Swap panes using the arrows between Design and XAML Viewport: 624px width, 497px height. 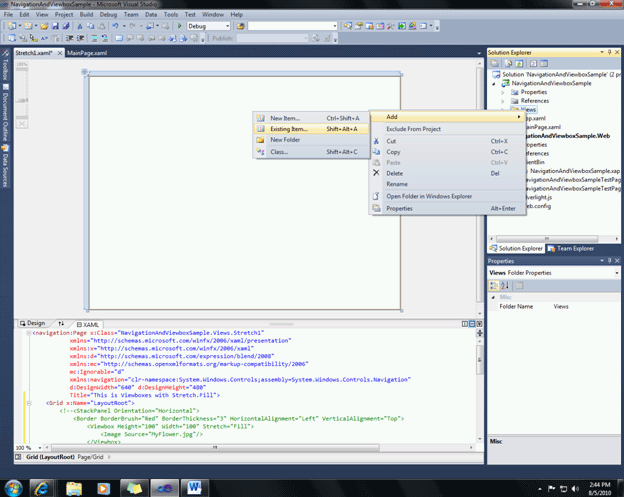(x=62, y=324)
